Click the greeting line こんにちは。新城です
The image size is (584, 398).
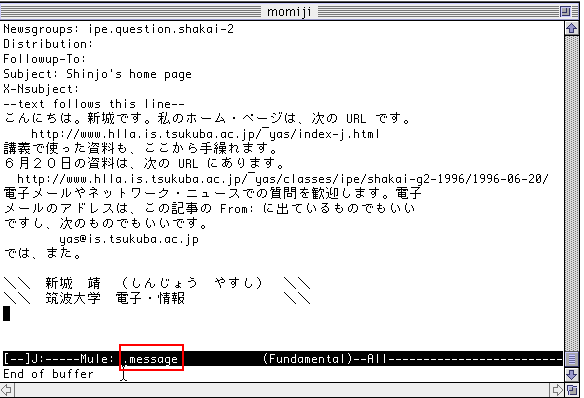(207, 119)
